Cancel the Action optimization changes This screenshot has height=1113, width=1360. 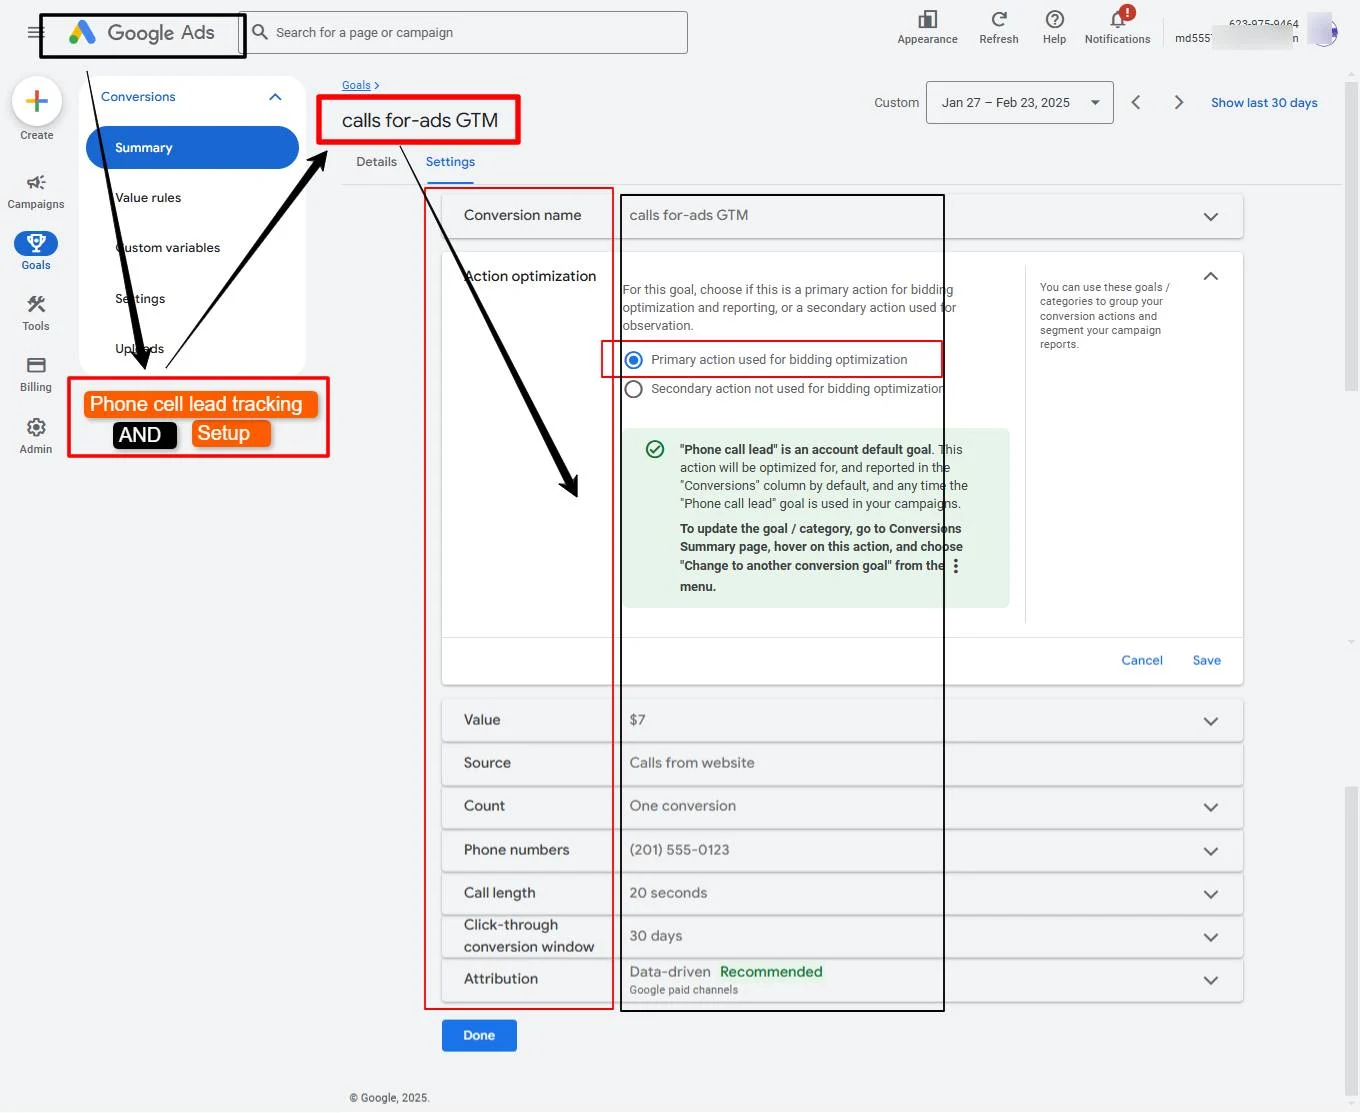(x=1141, y=660)
